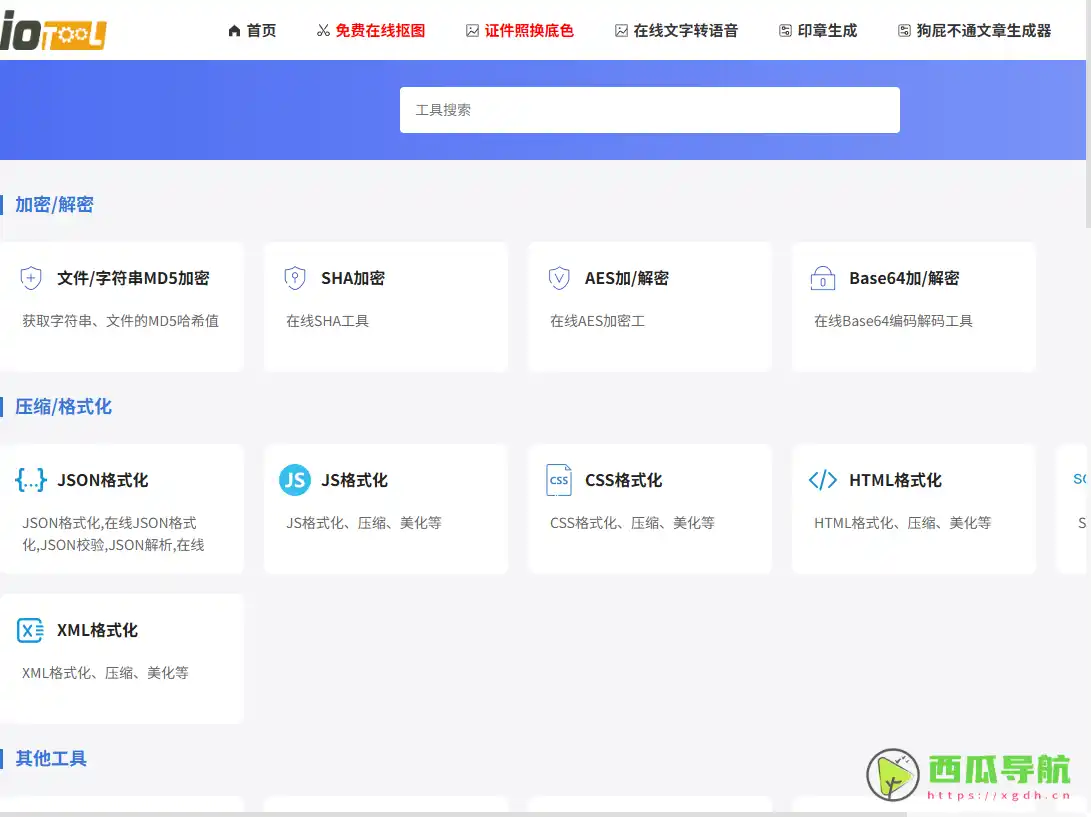The width and height of the screenshot is (1091, 817).
Task: Click the JS格式化 circular icon
Action: tap(294, 480)
